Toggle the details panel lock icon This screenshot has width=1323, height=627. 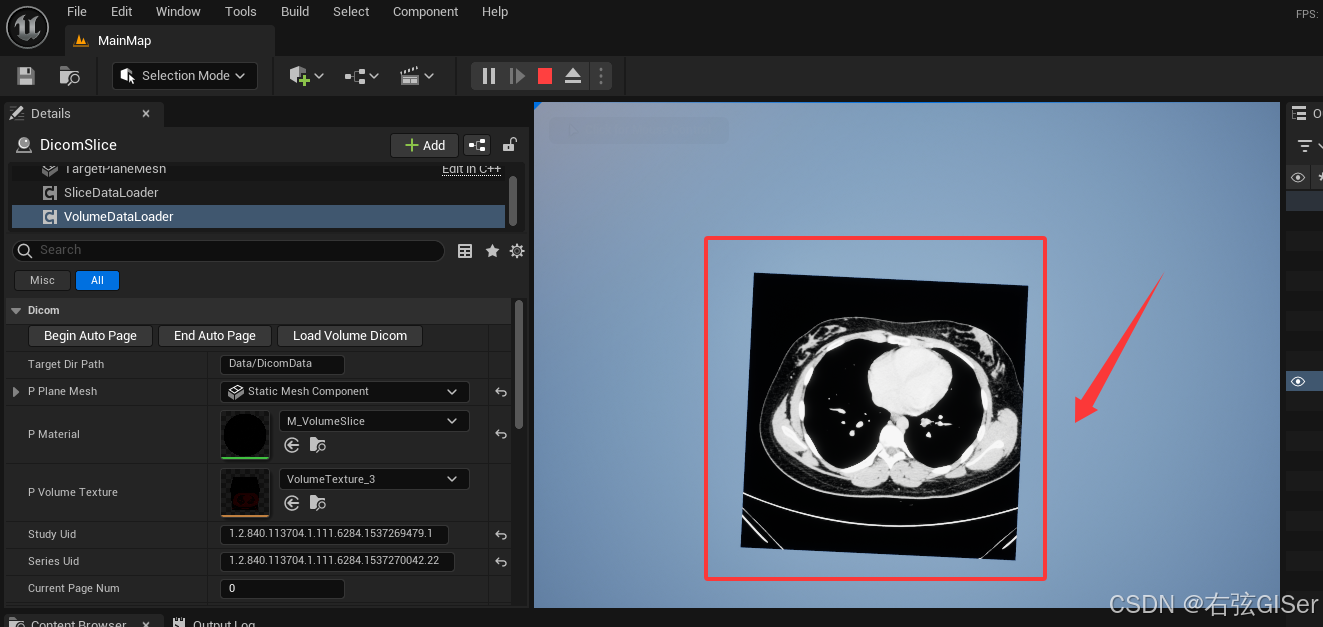coord(510,145)
